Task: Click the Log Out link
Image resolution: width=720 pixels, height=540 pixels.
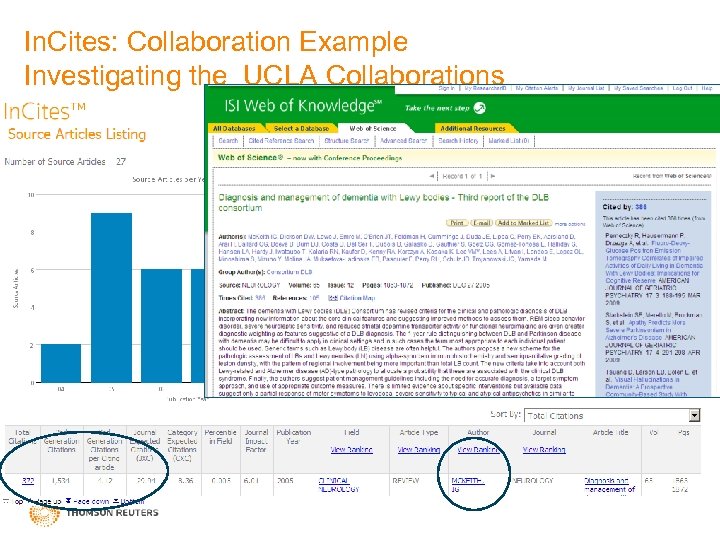Action: [x=682, y=88]
